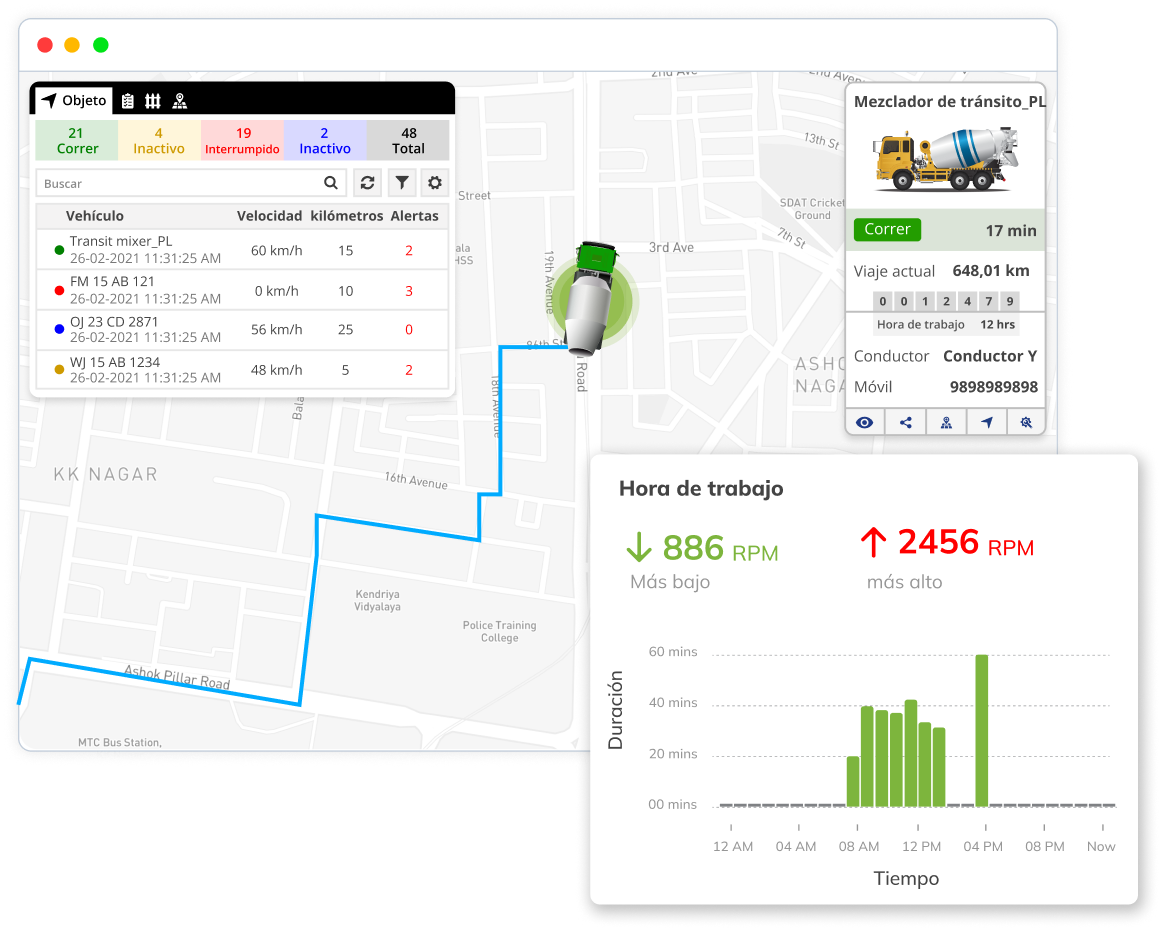Click the Conductor Y driver name

click(x=990, y=356)
